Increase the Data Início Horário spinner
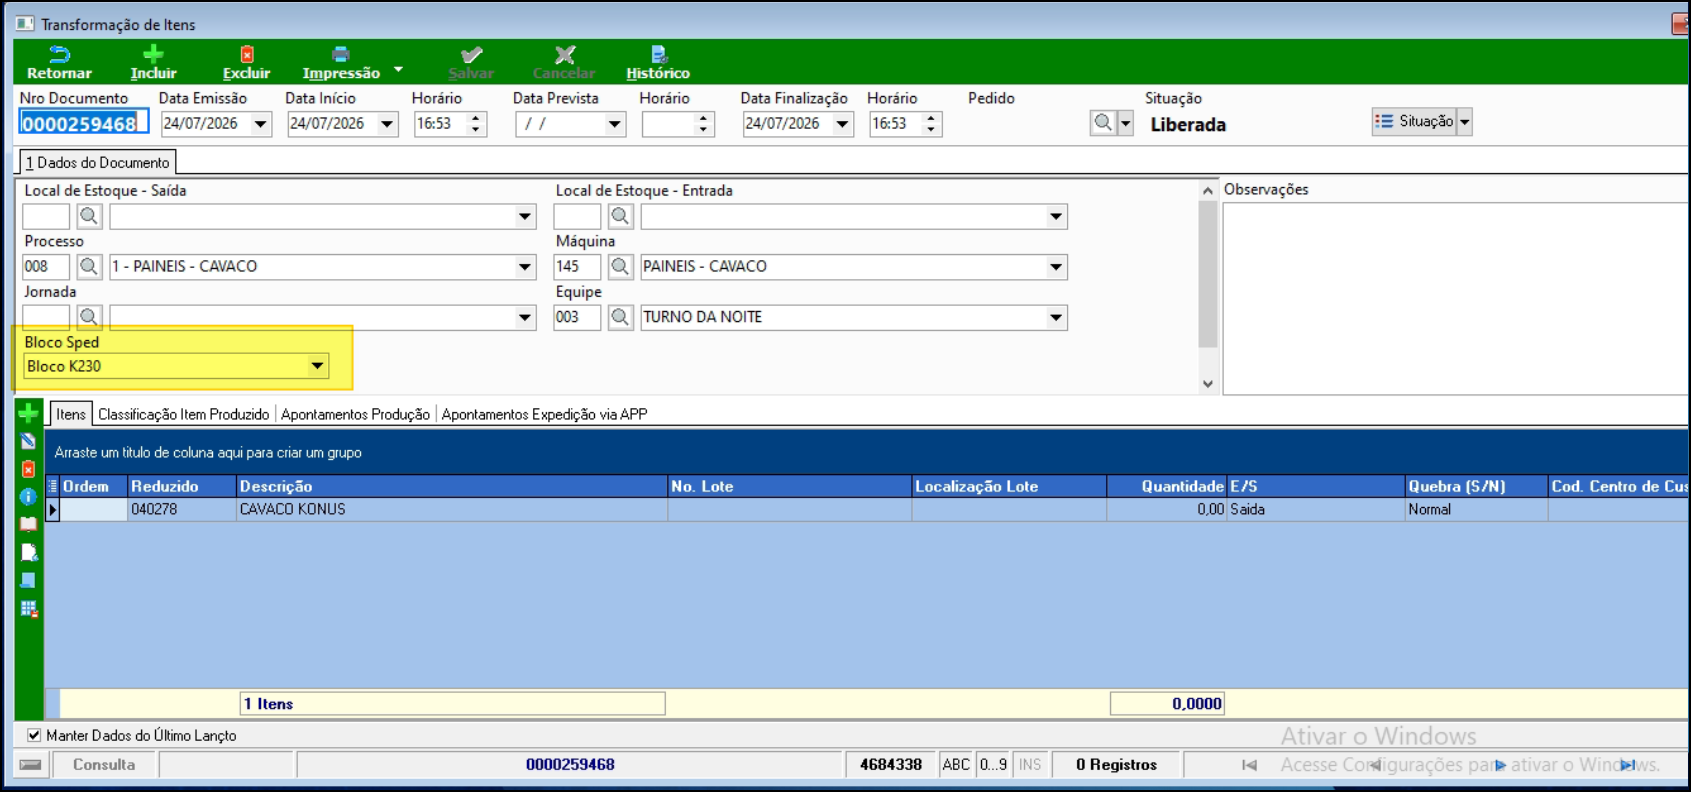The image size is (1691, 792). [476, 118]
